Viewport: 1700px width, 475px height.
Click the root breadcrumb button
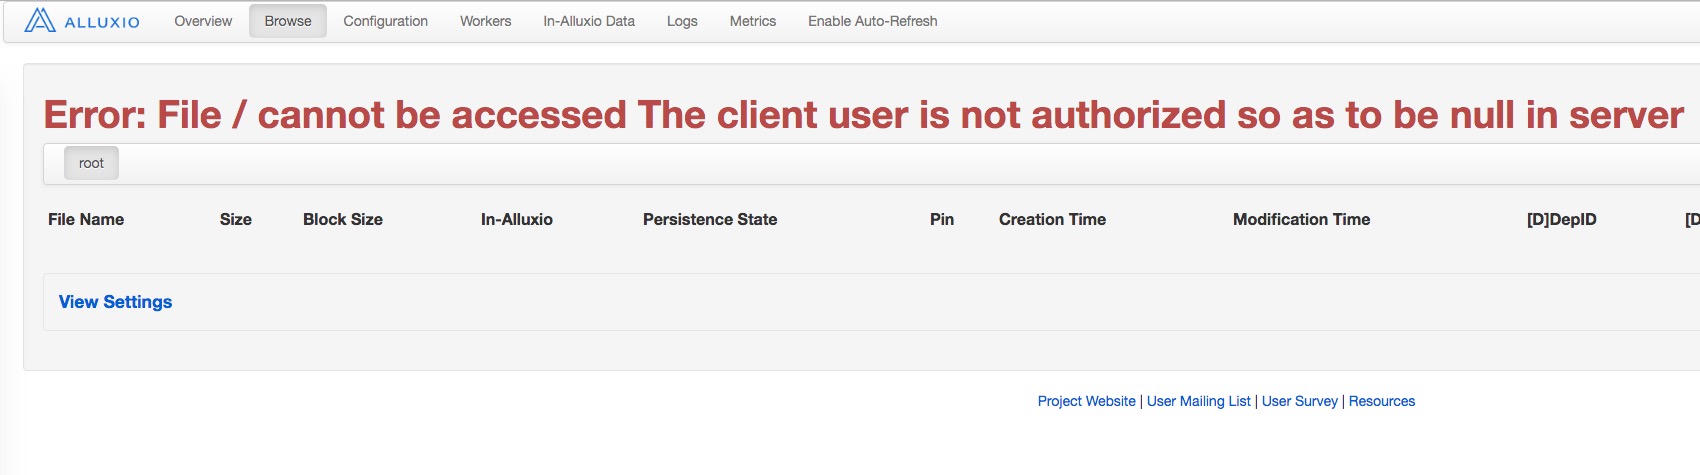click(x=91, y=163)
